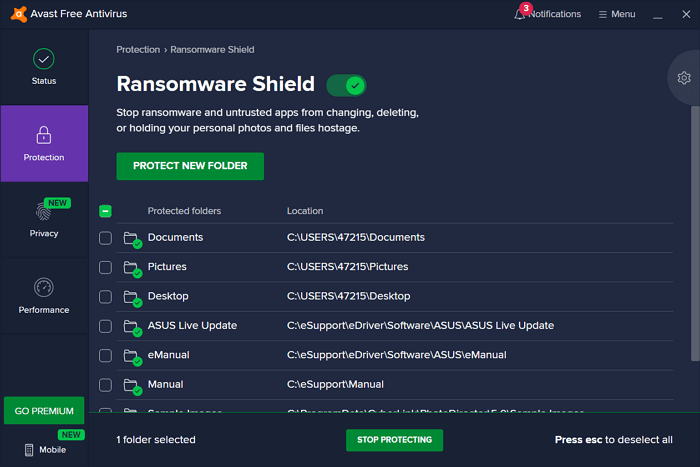This screenshot has width=700, height=467.
Task: Click the Mobile phone icon
Action: (x=29, y=450)
